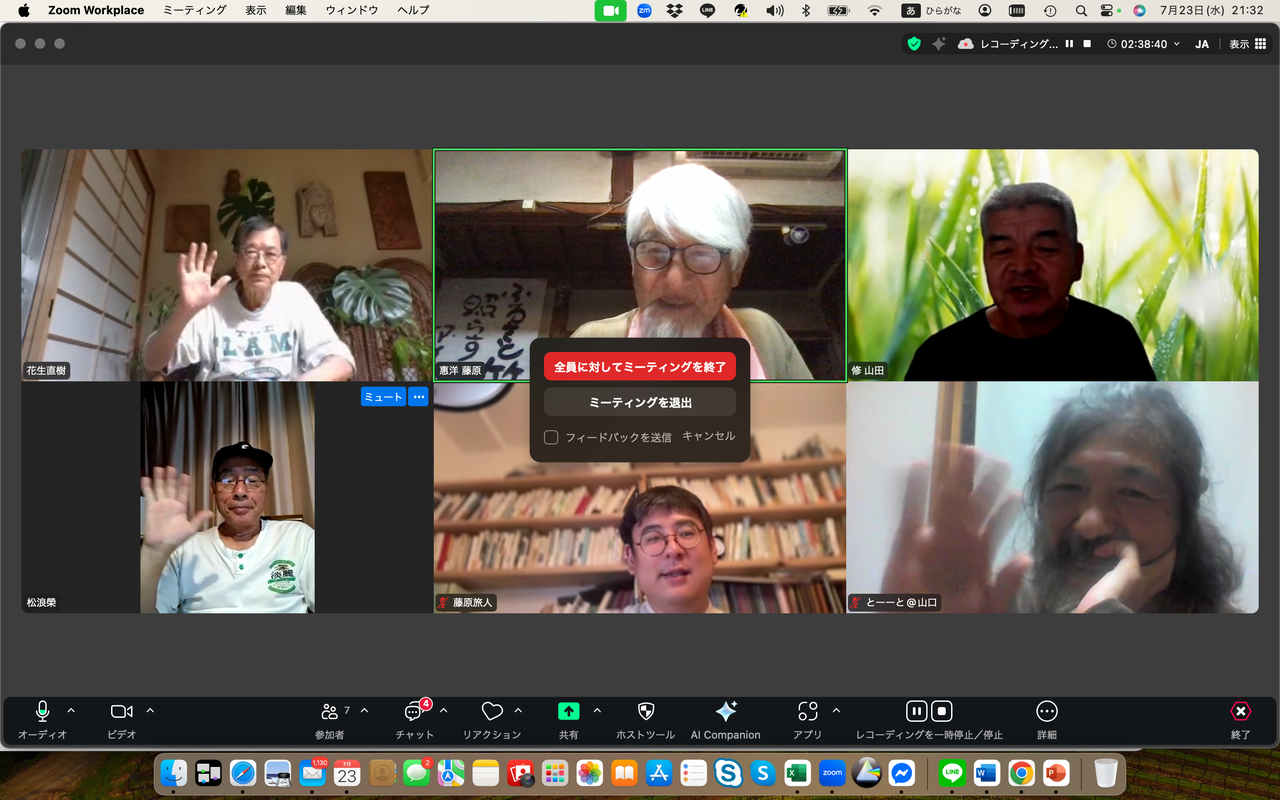The height and width of the screenshot is (800, 1280).
Task: Open Finder in the Dock
Action: click(174, 773)
